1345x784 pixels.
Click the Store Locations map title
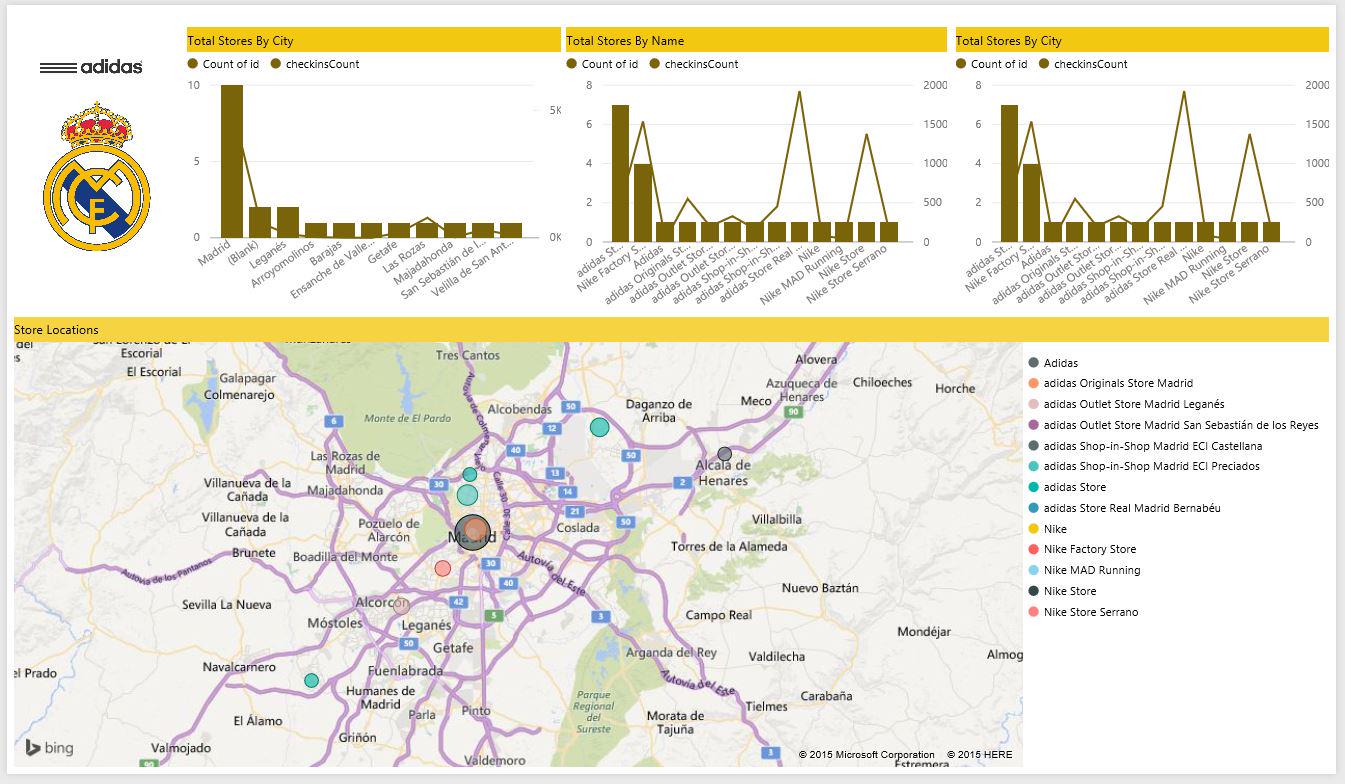(56, 330)
